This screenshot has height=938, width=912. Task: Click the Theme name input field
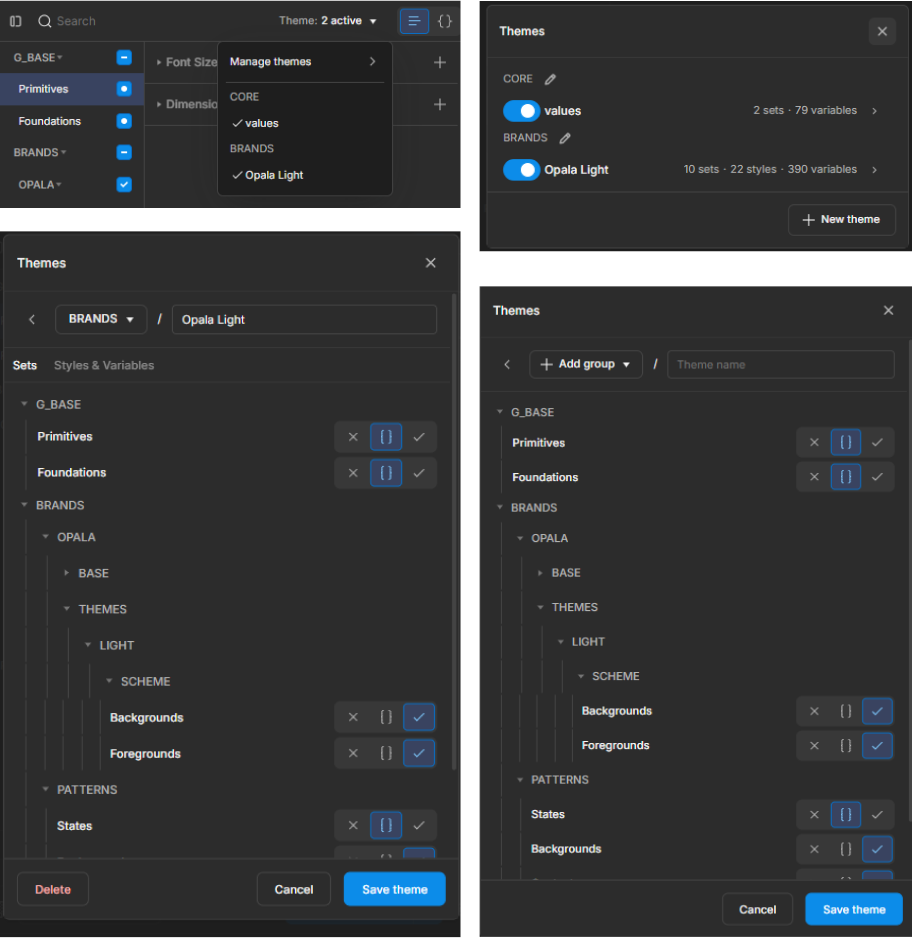[780, 364]
